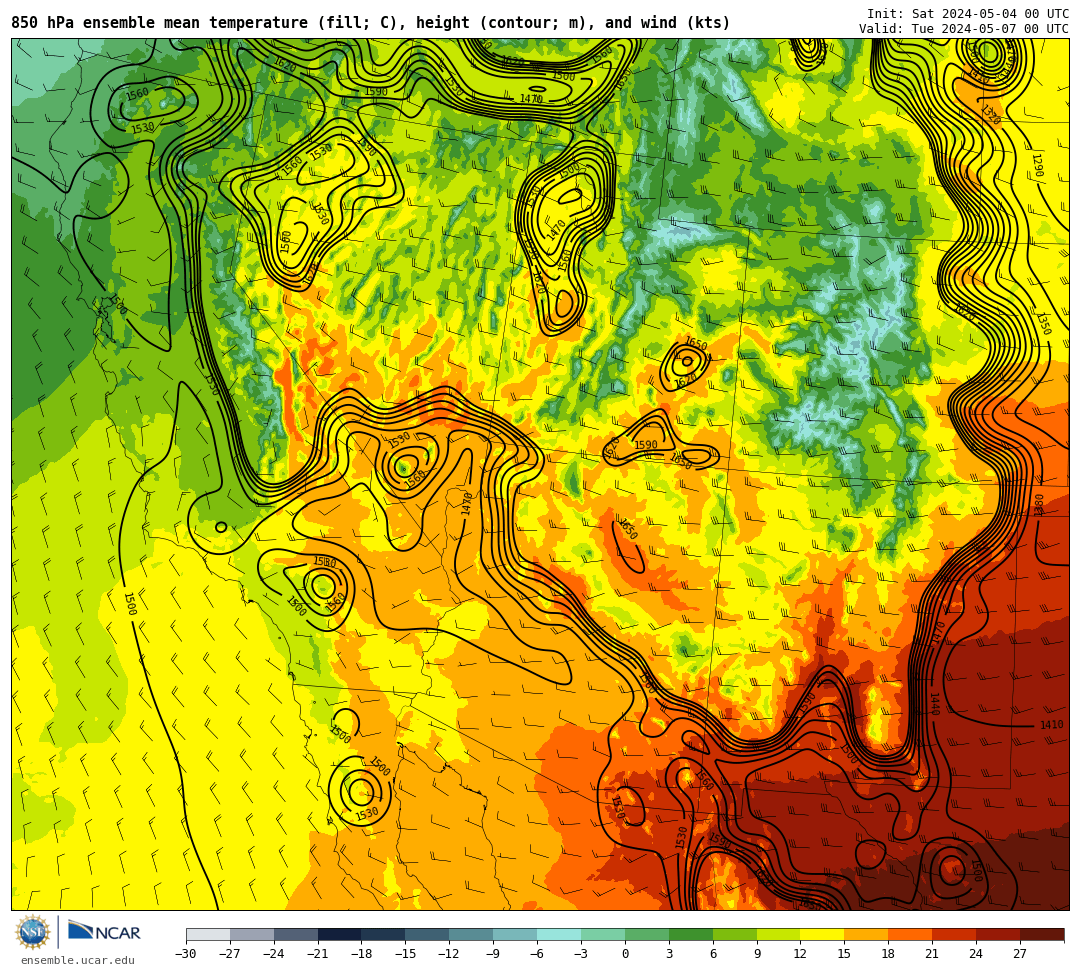This screenshot has height=973, width=1080.
Task: Pick the lime swatch between 9 and 12
Action: (x=779, y=934)
